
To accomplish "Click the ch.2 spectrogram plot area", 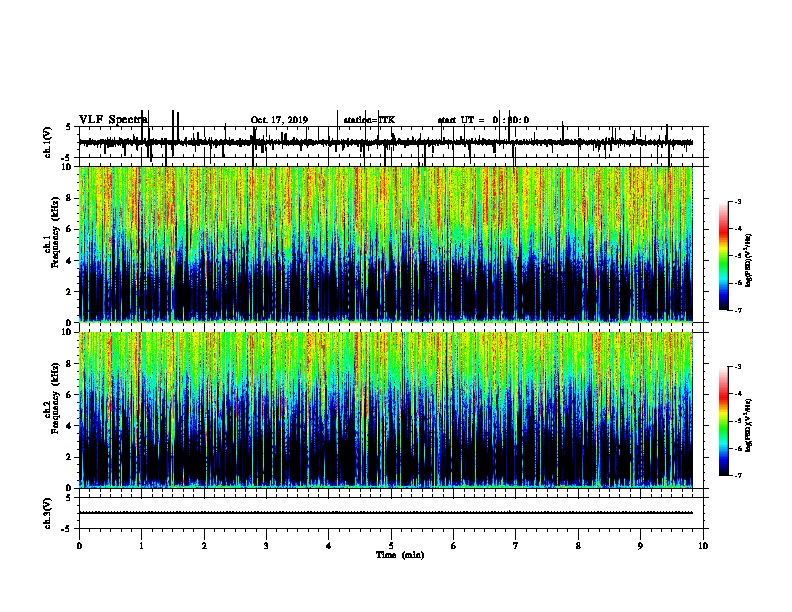I will [x=386, y=410].
